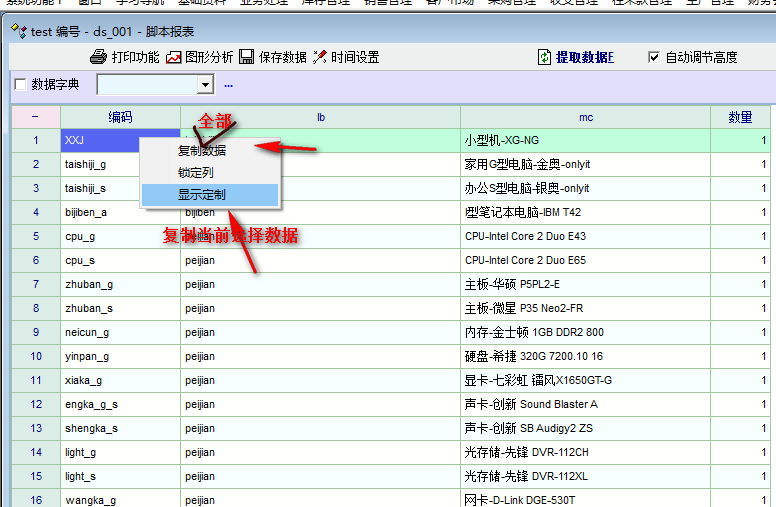
Task: Select 锁定列 in the context menu
Action: [195, 173]
